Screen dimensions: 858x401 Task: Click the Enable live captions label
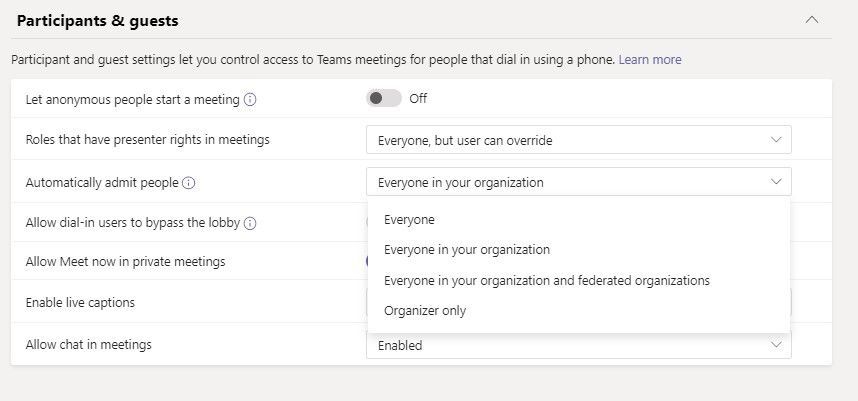(80, 302)
